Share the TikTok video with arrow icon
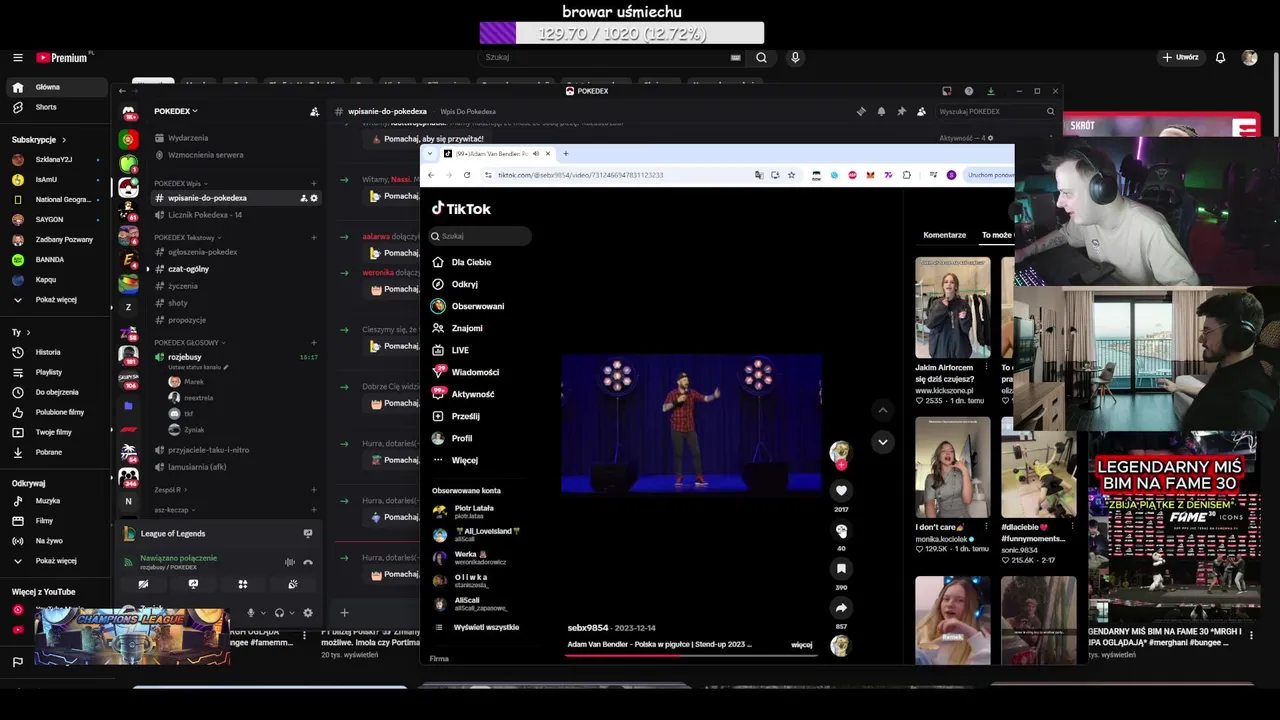The height and width of the screenshot is (720, 1280). (x=841, y=607)
